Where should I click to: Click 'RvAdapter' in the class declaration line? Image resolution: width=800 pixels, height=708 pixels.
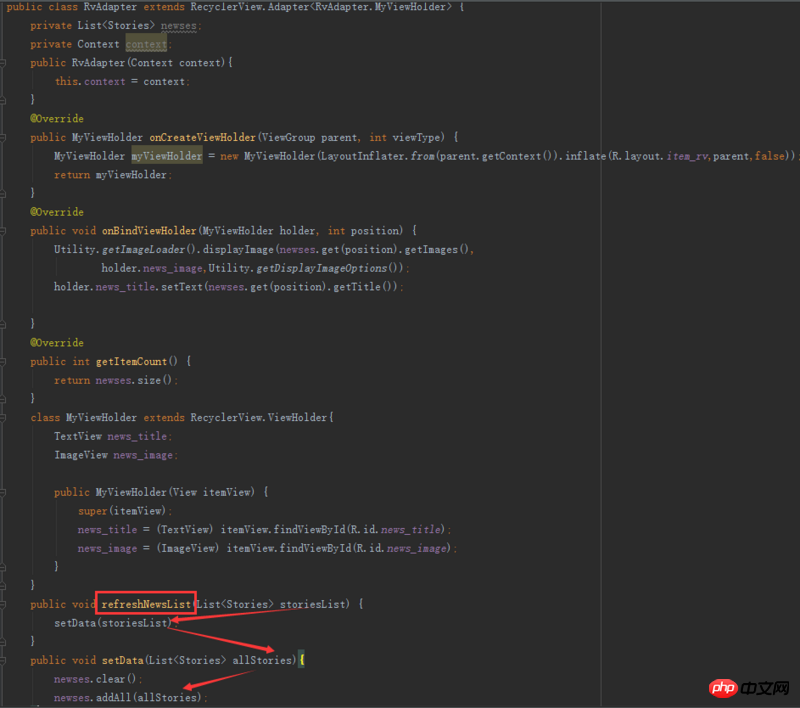point(110,7)
